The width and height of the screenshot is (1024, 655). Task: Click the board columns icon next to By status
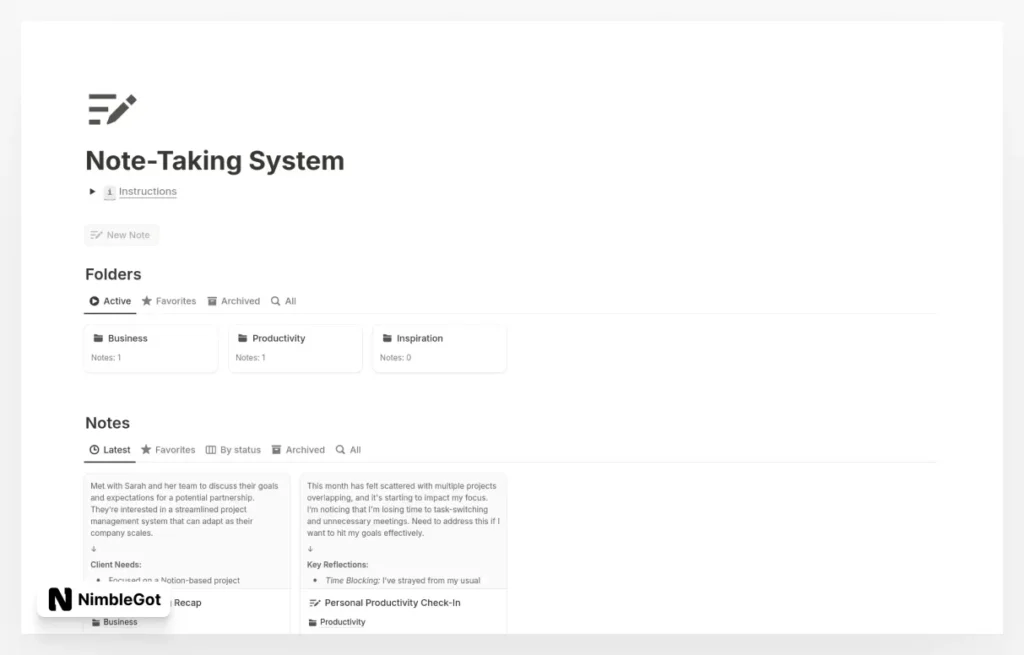[x=209, y=449]
